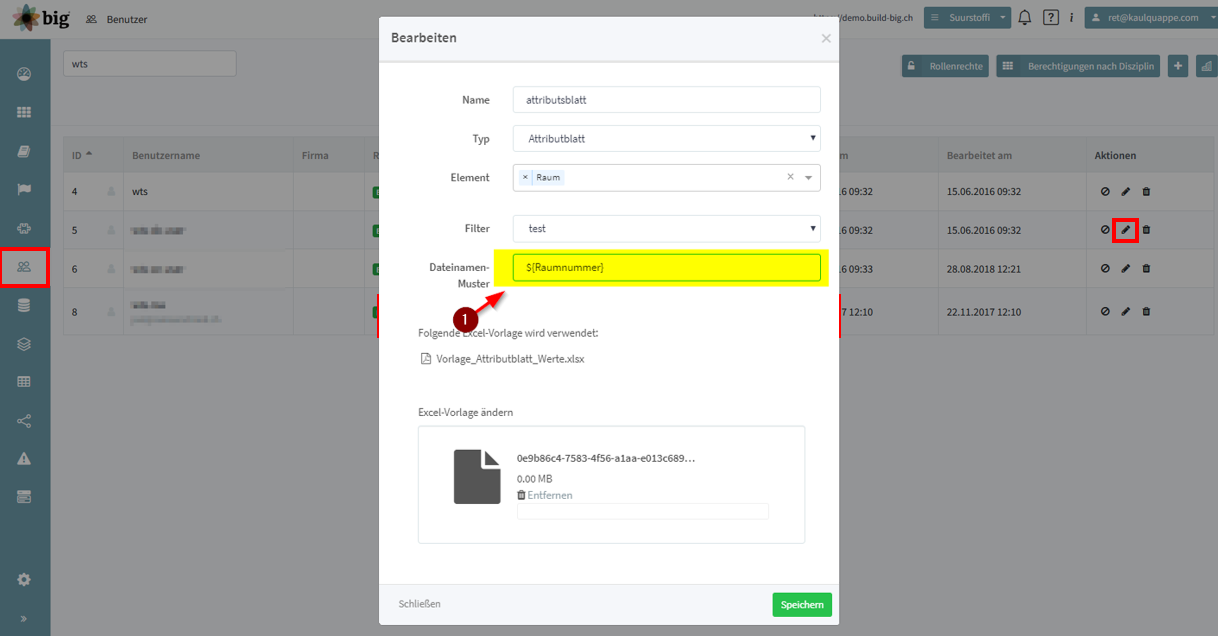Click Berechtigungen nach Disziplin button
This screenshot has width=1218, height=636.
tap(1079, 66)
